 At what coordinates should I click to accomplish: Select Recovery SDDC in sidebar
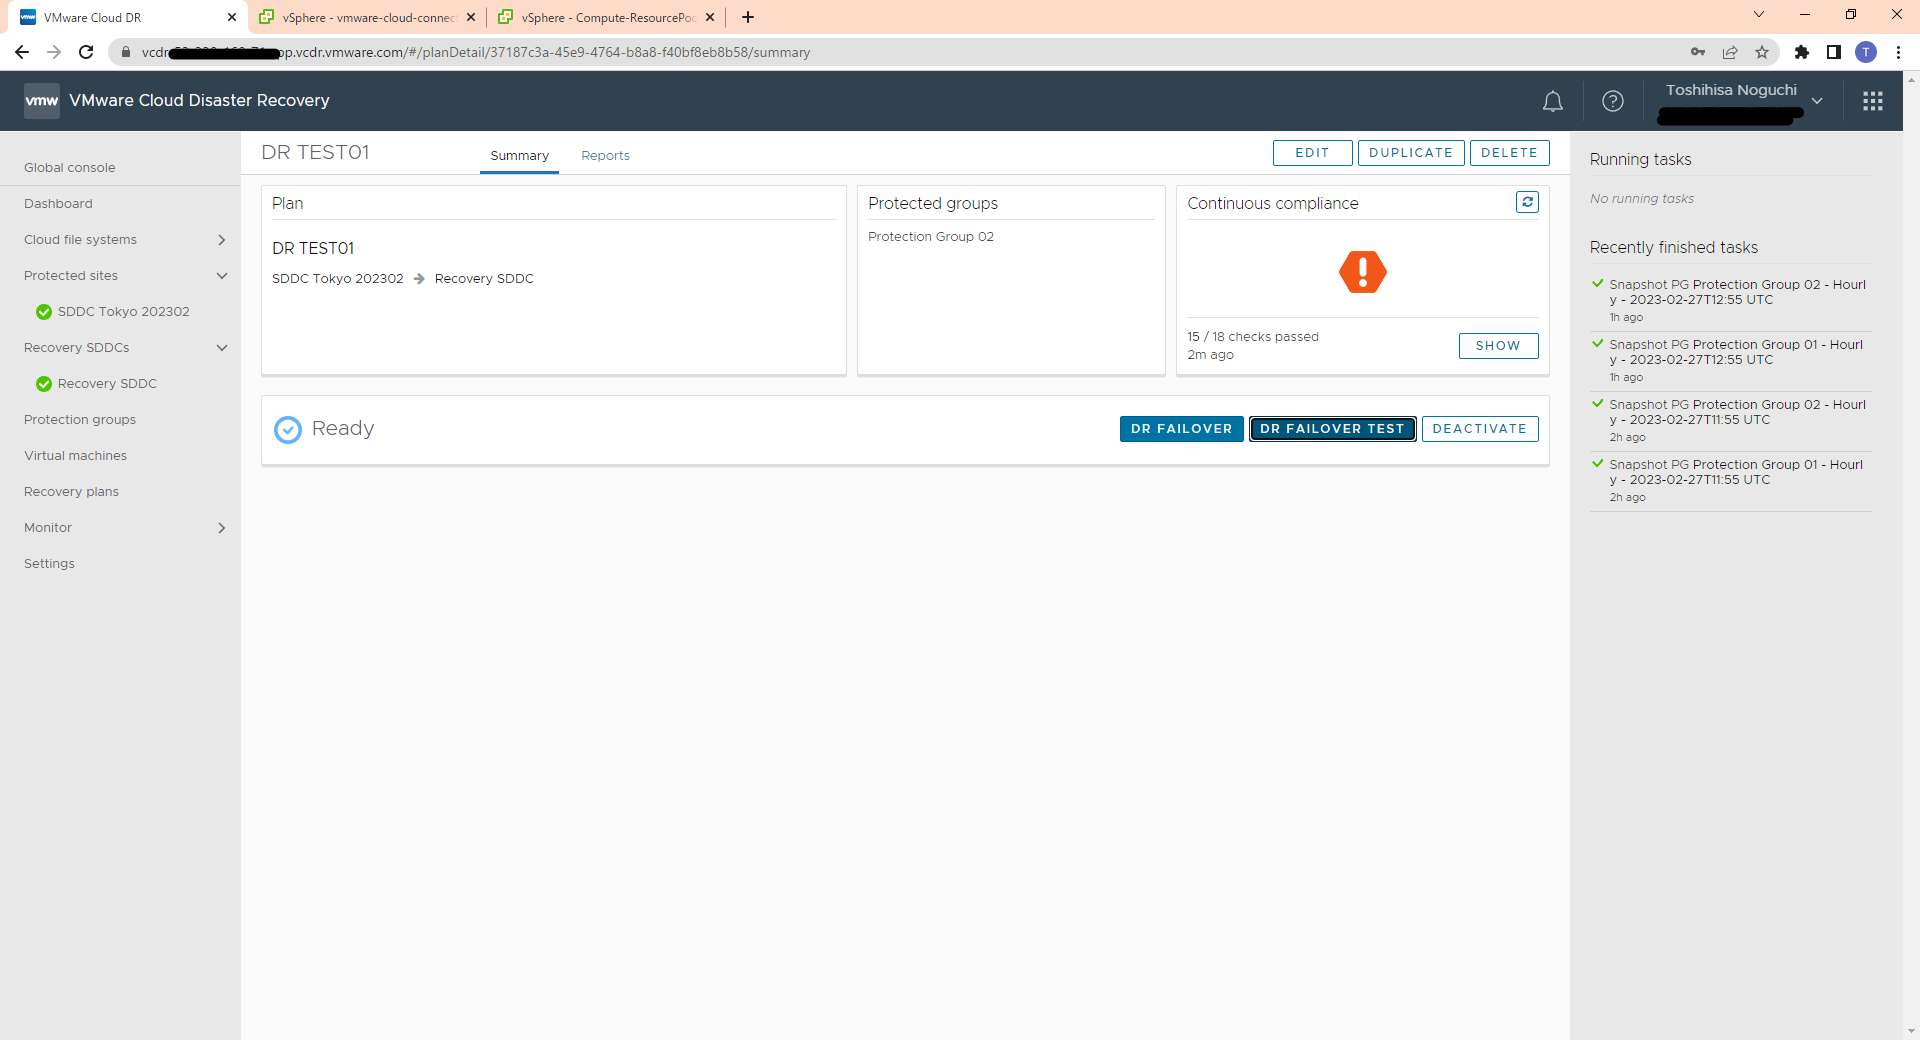[107, 384]
